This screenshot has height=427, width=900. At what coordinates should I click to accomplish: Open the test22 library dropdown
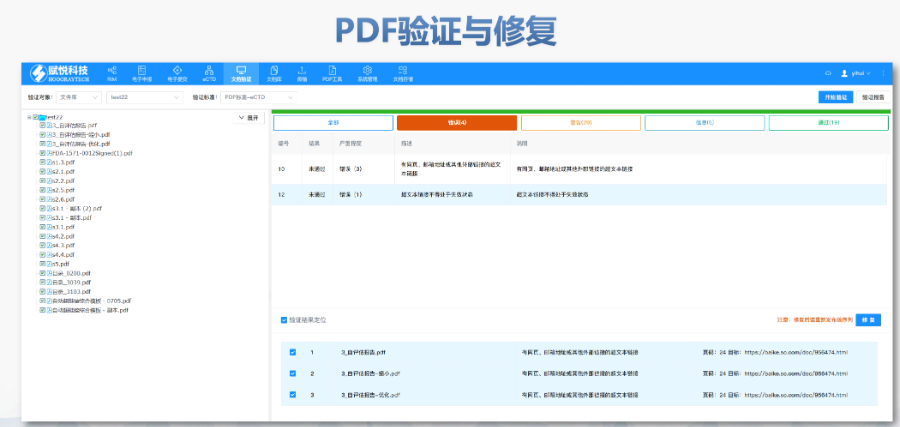[x=145, y=98]
